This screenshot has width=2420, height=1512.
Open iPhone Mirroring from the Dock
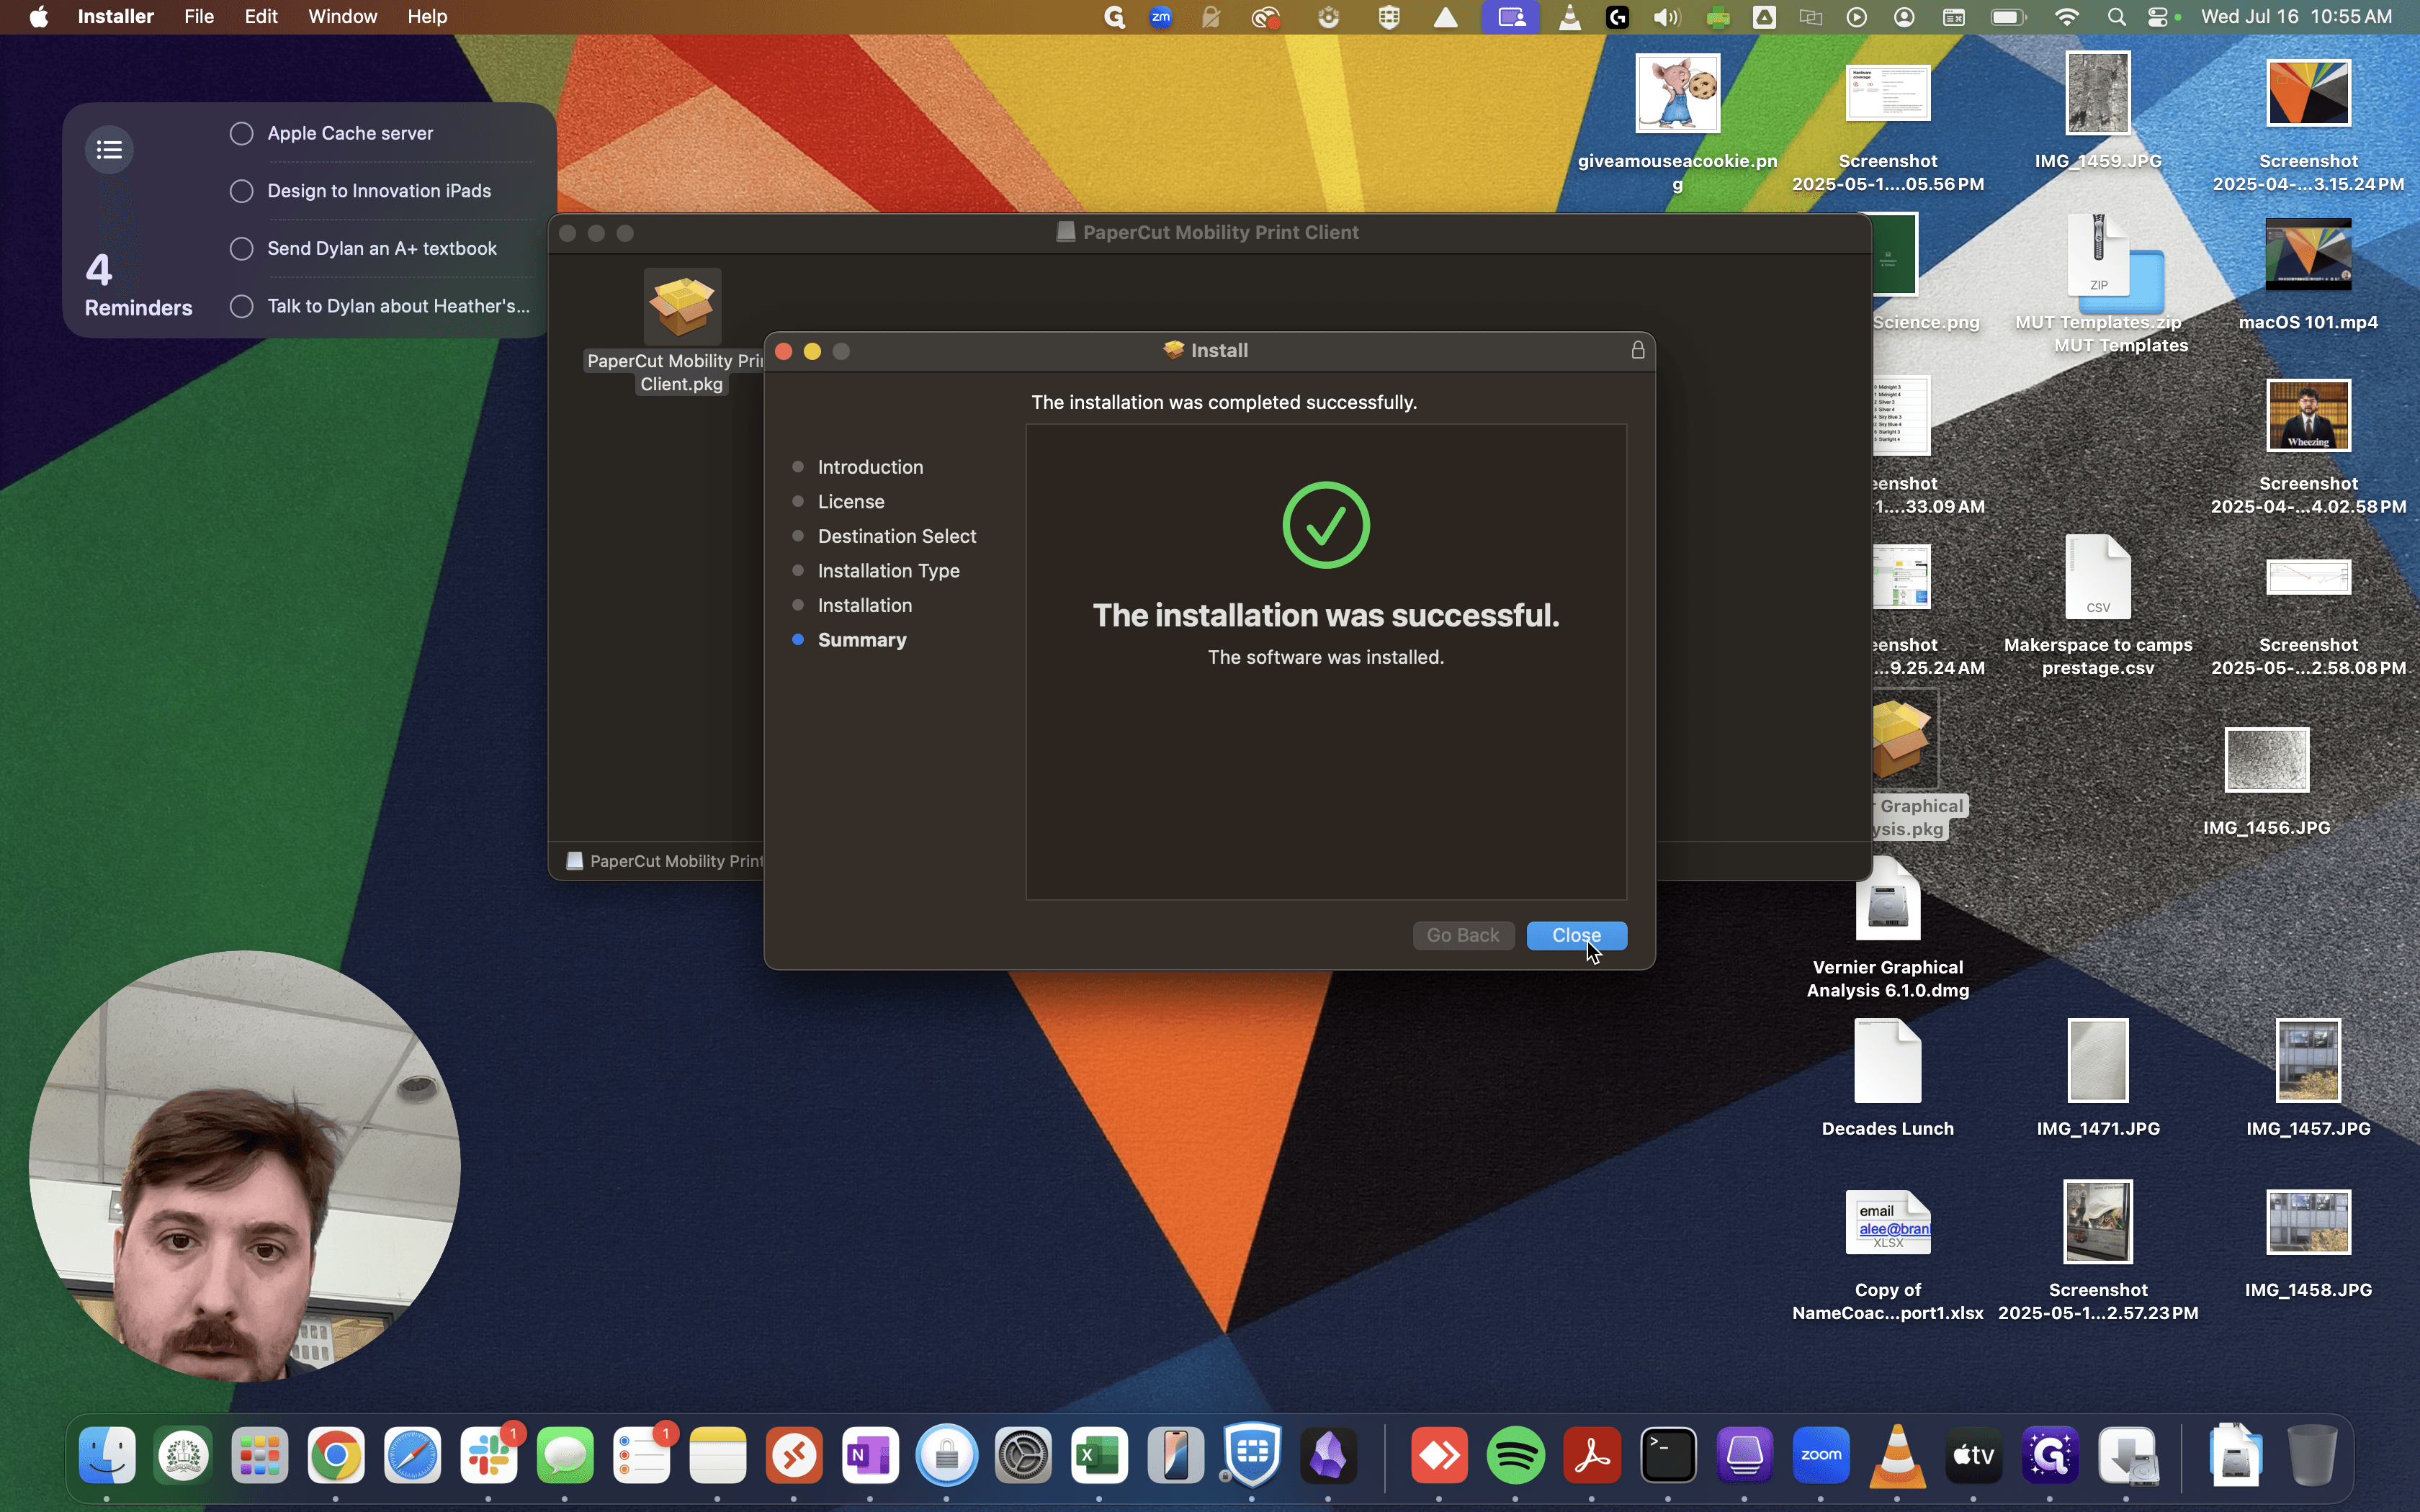tap(1176, 1455)
